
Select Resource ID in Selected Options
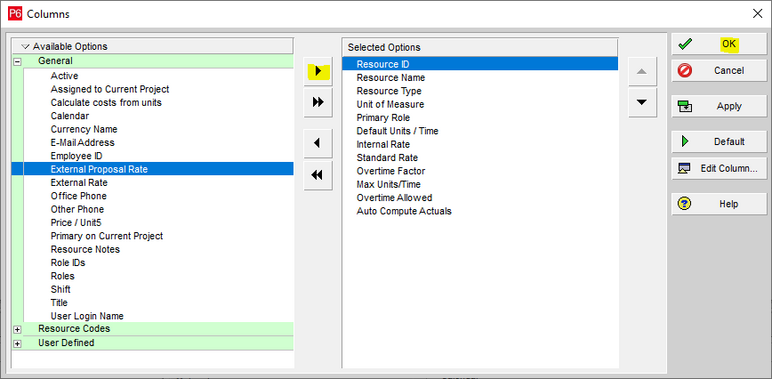tap(480, 64)
